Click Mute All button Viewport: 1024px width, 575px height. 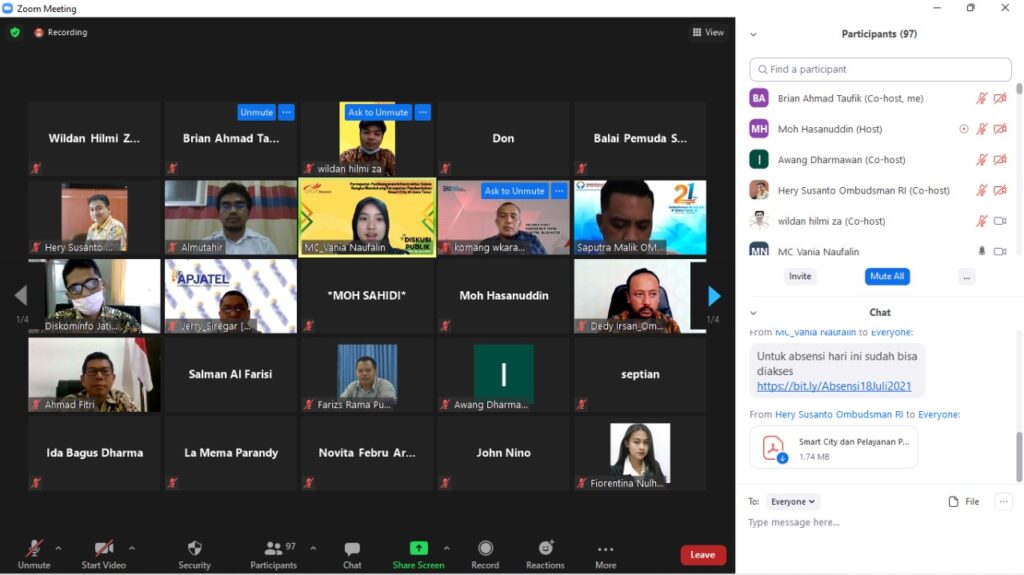tap(887, 276)
